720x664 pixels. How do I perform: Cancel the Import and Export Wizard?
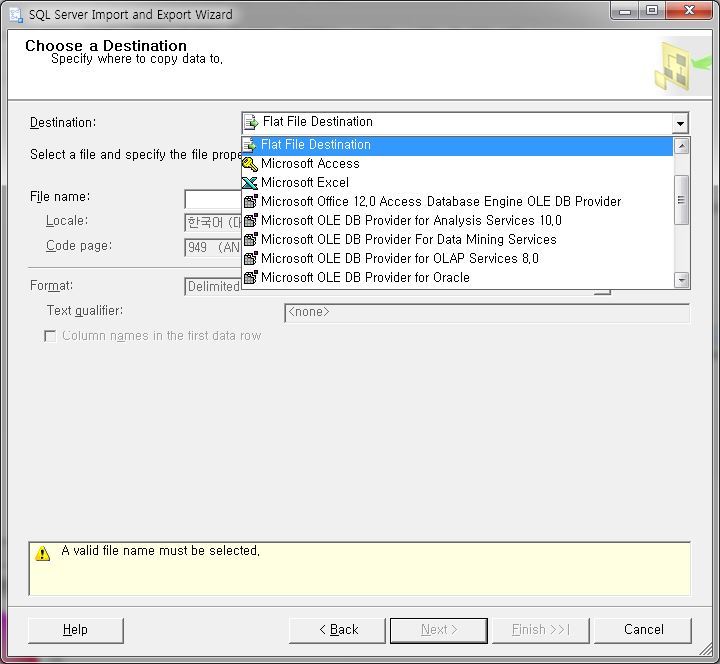point(643,630)
